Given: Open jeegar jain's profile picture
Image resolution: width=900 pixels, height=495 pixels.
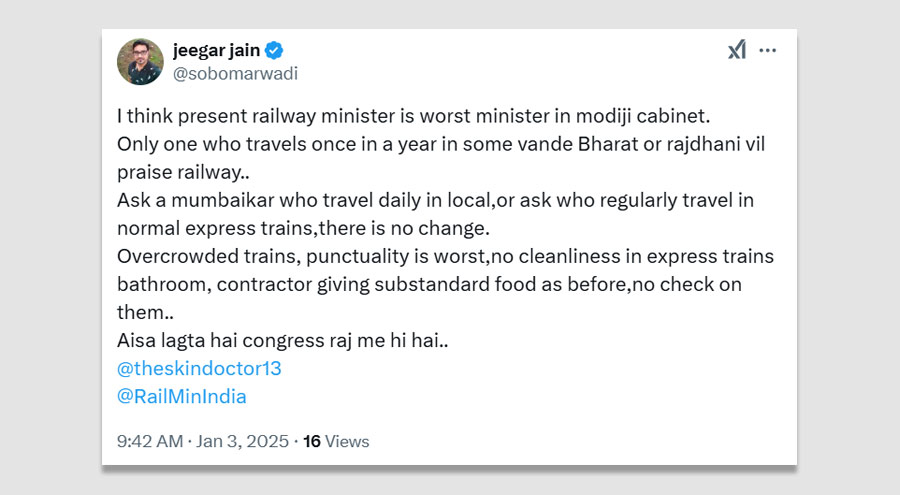Looking at the screenshot, I should click(140, 61).
